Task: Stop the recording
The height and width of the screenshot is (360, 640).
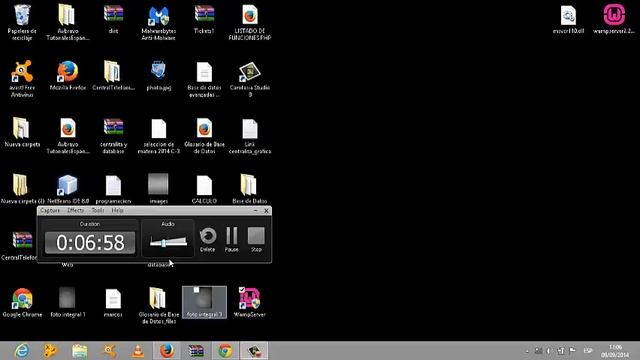Action: point(256,240)
